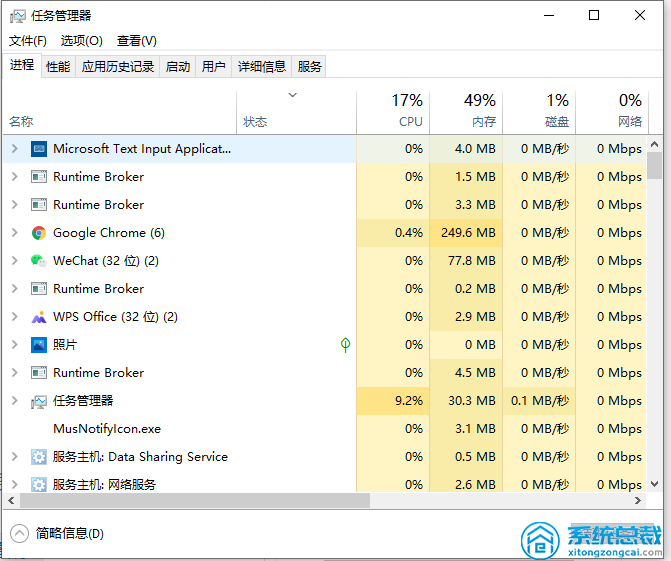Click the WeChat process icon
The width and height of the screenshot is (671, 561).
(x=39, y=261)
